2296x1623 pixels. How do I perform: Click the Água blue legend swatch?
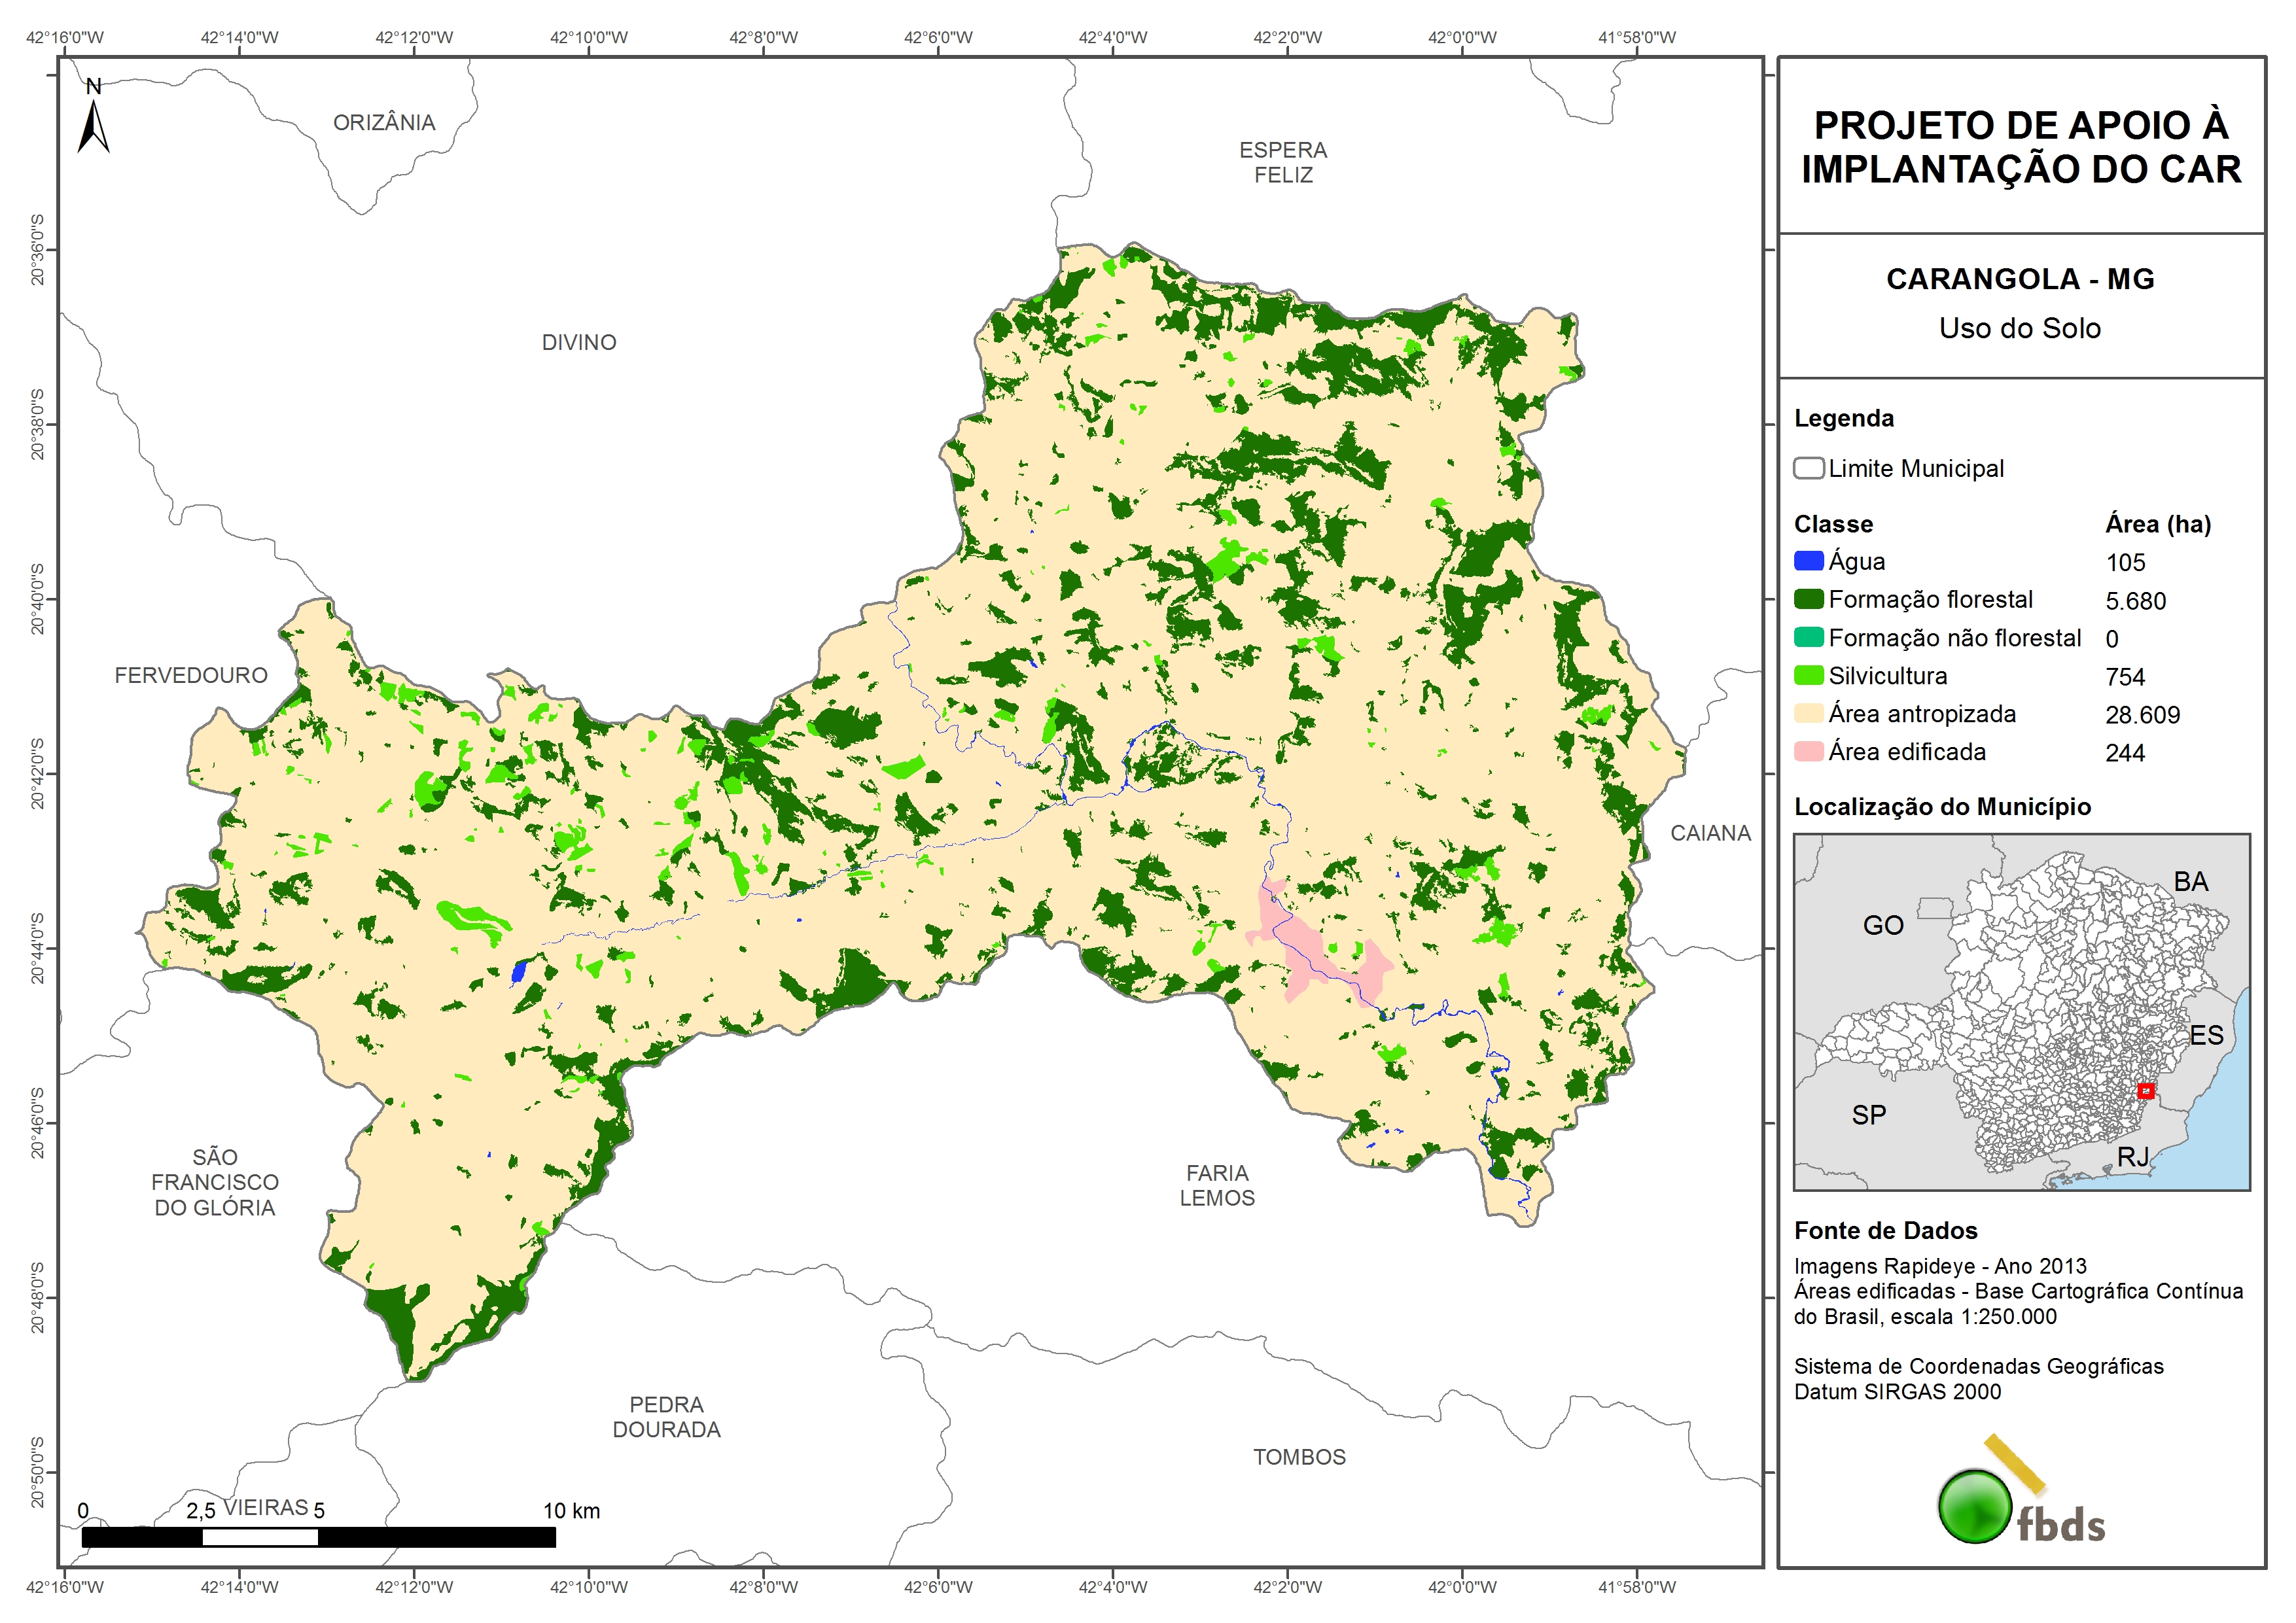(1808, 561)
